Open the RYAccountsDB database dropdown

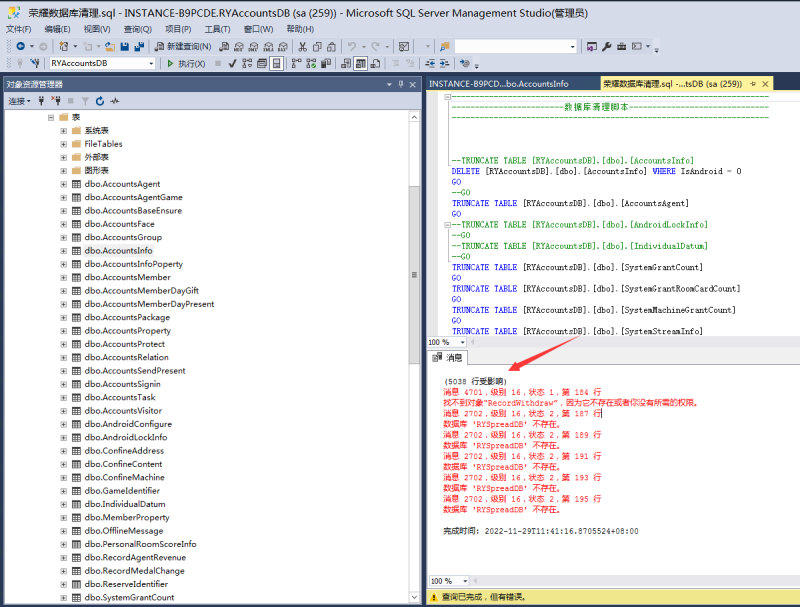(151, 63)
